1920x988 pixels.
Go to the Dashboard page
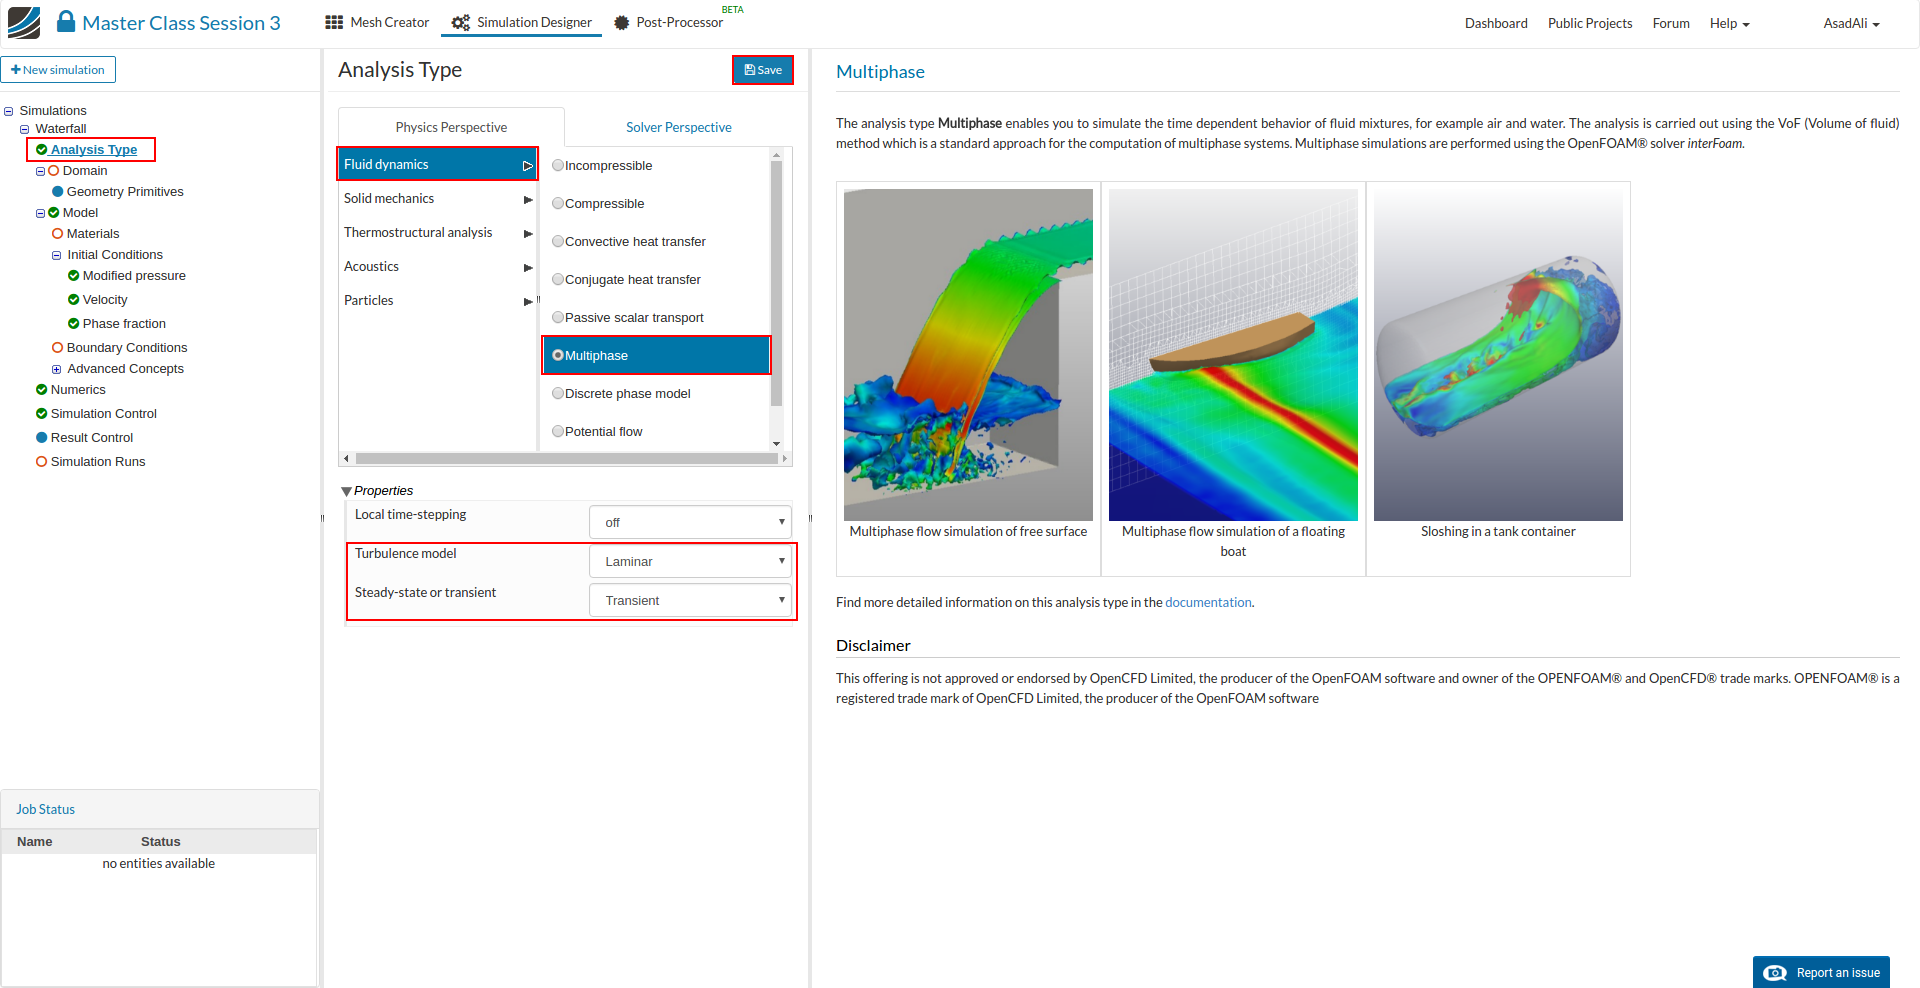pos(1496,23)
